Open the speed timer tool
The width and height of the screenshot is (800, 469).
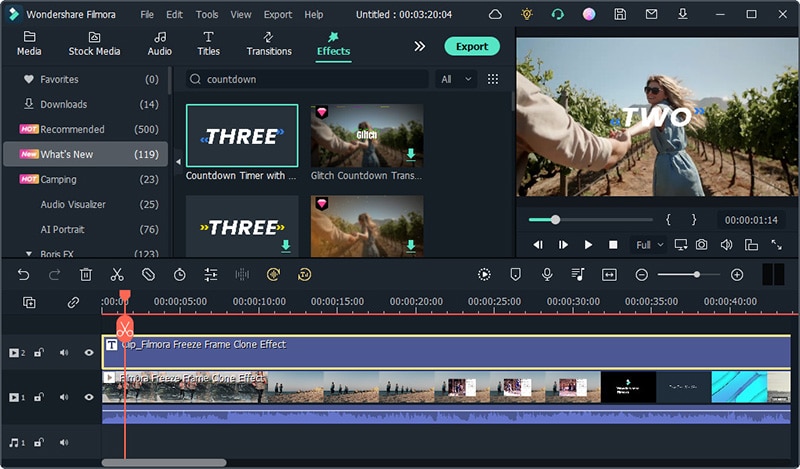tap(180, 275)
